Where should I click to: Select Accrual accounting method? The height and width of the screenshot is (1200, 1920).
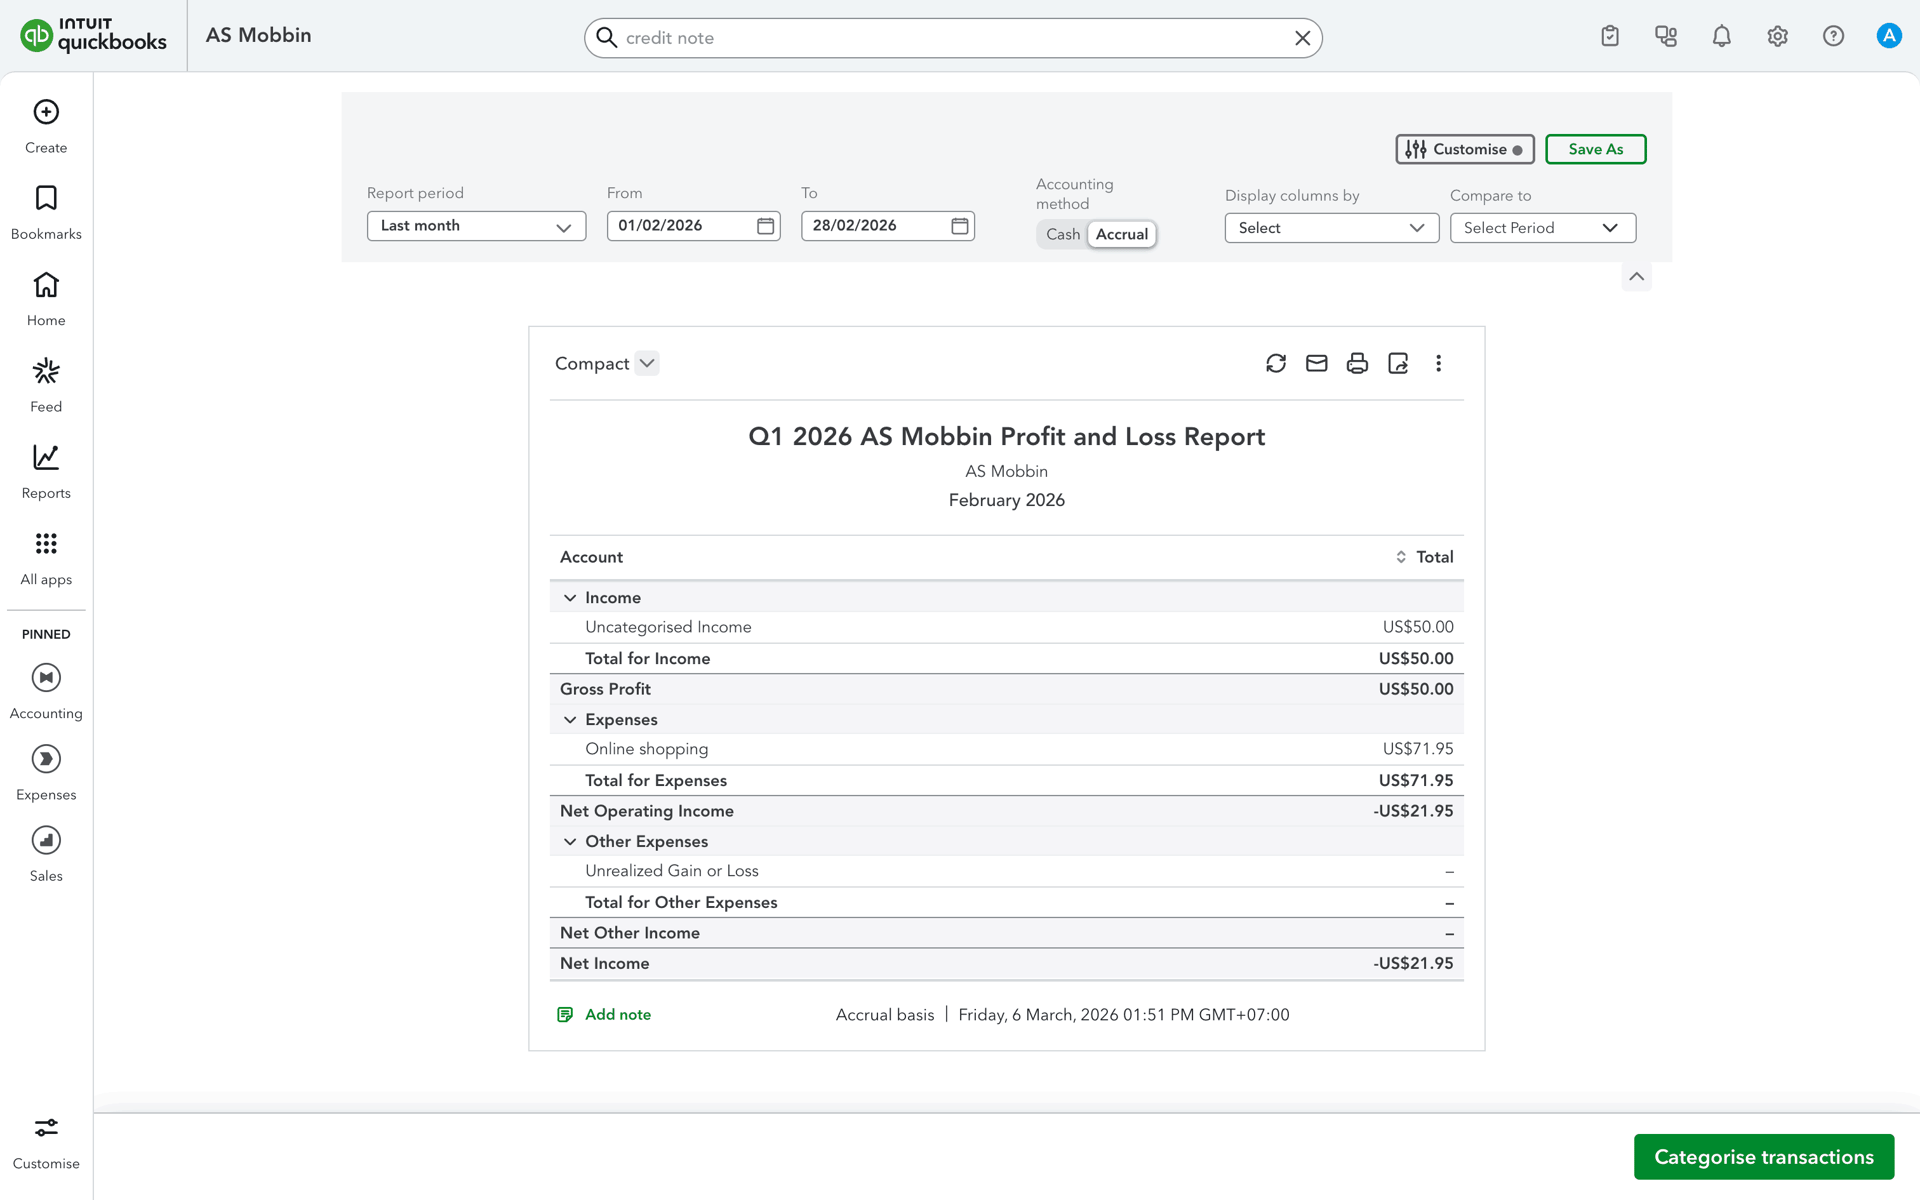coord(1122,234)
